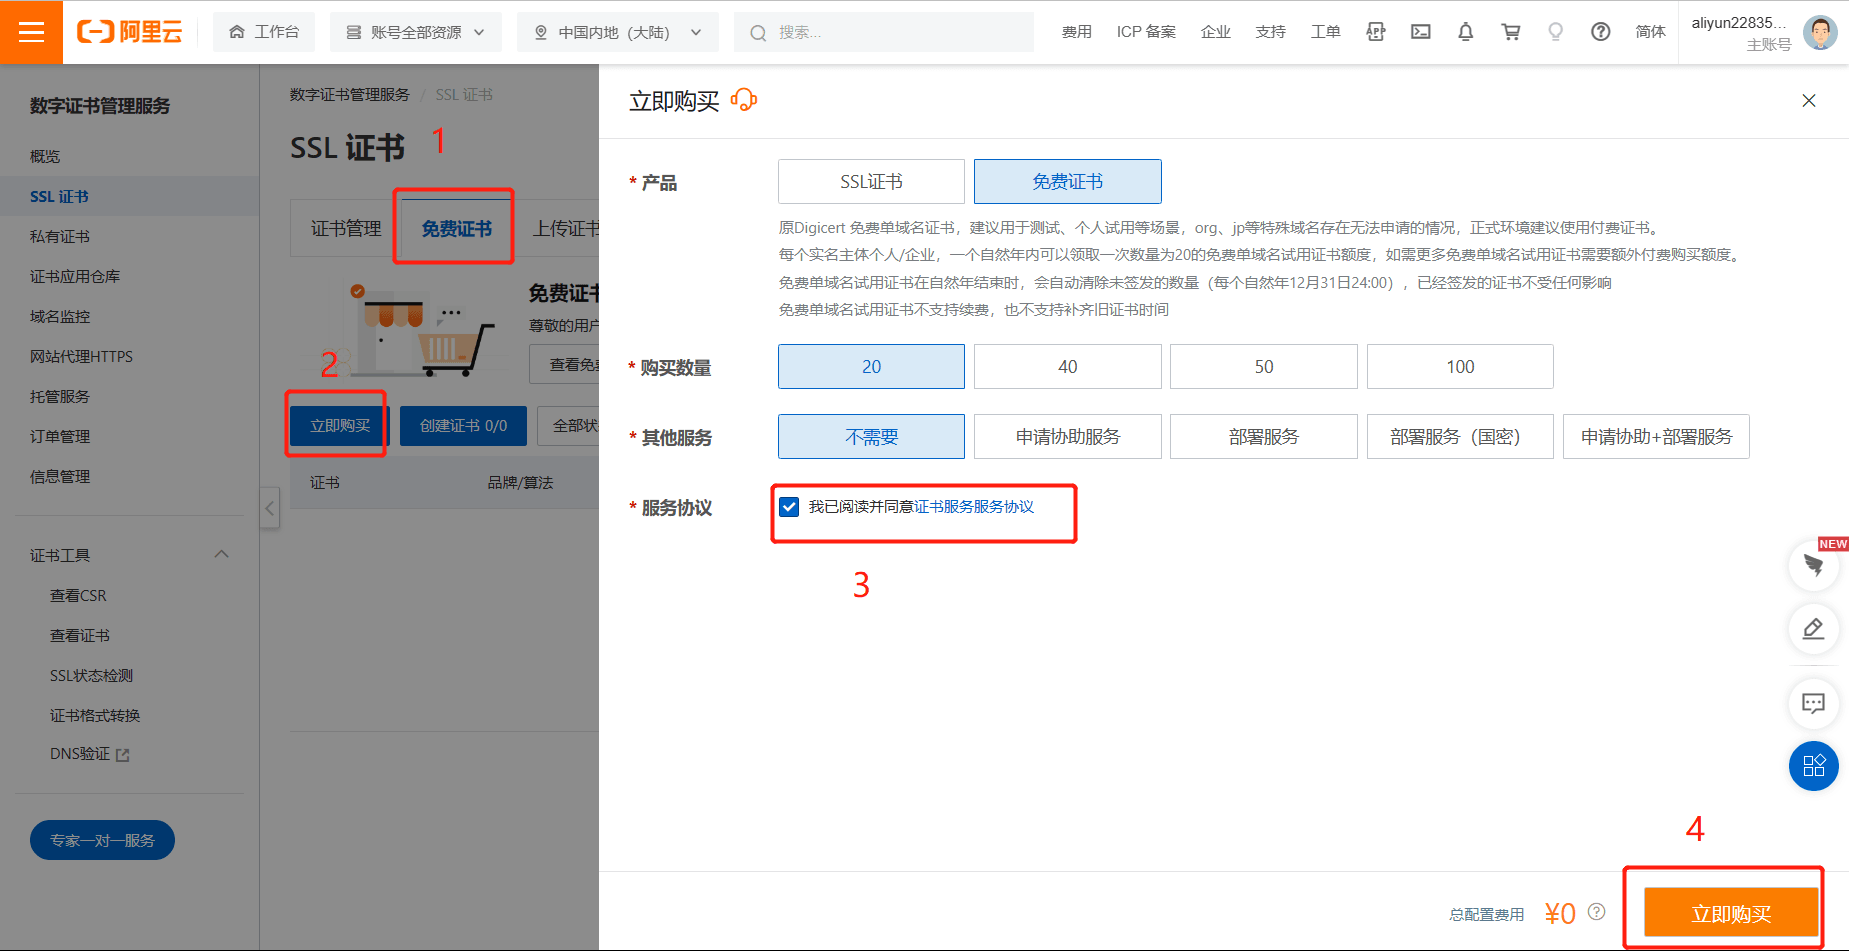Click the help question mark icon
1849x951 pixels.
tap(1600, 32)
